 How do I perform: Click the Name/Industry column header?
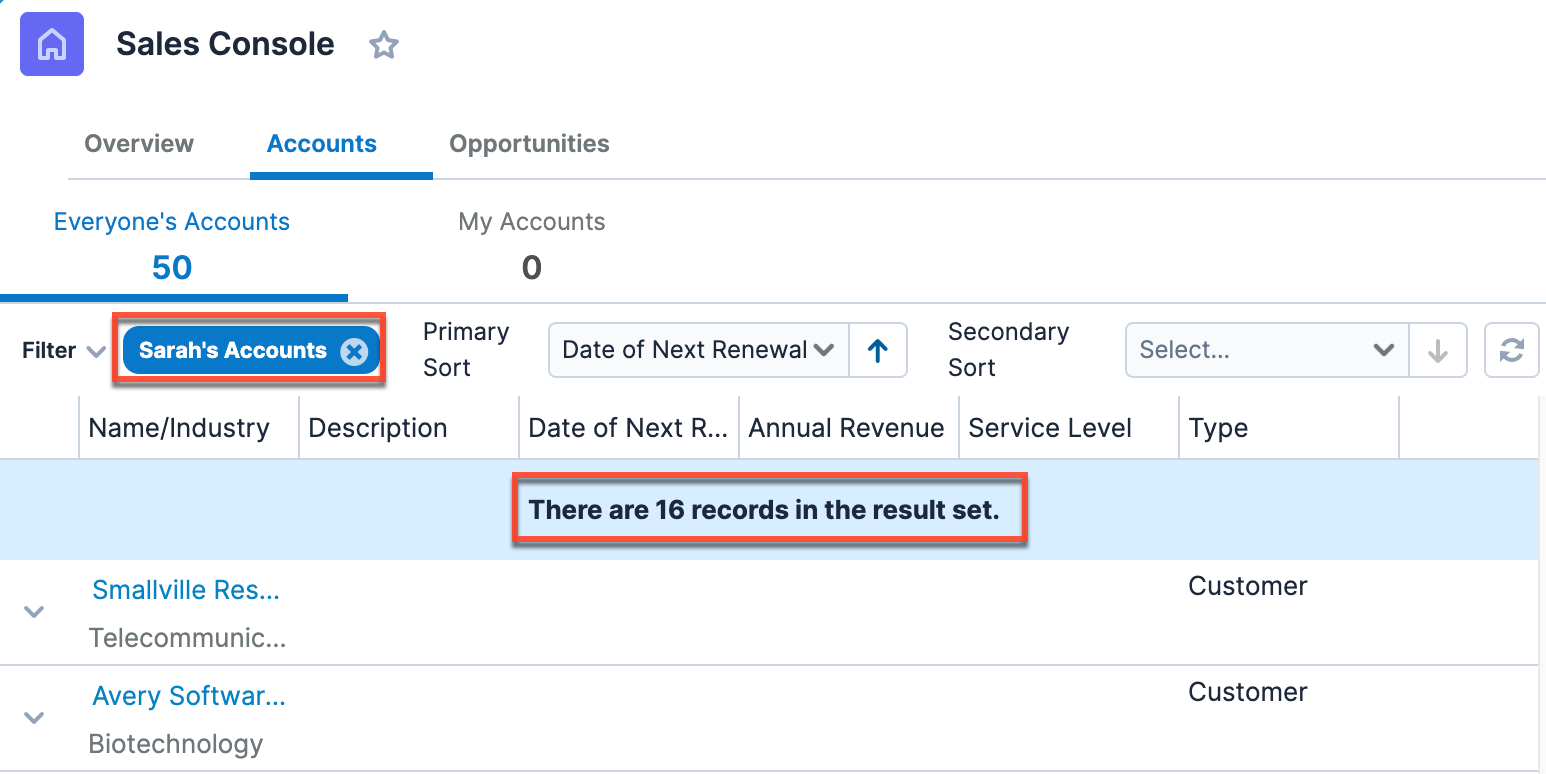tap(179, 429)
